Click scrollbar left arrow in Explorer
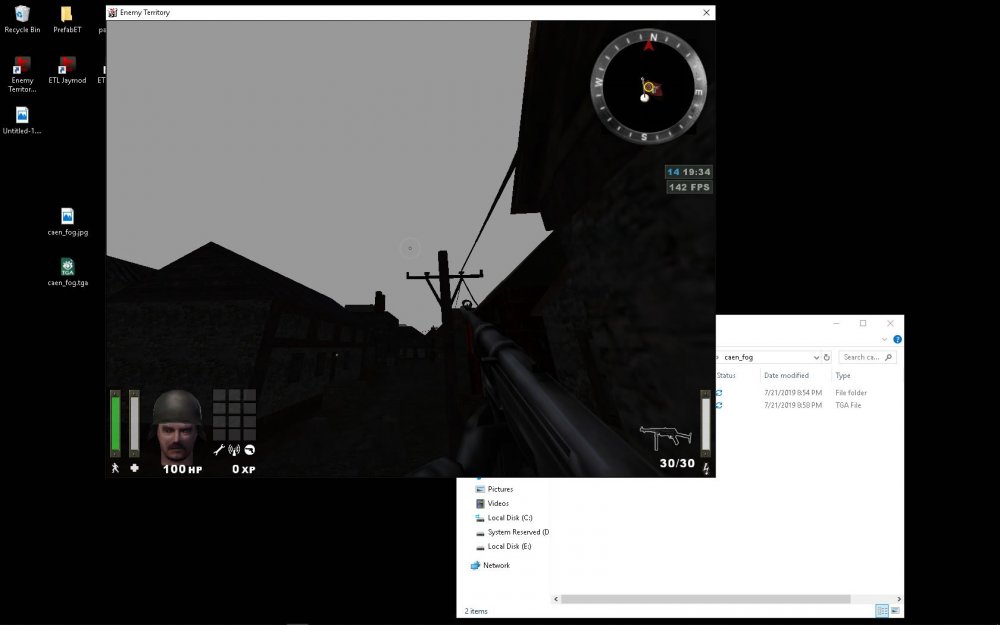This screenshot has width=1000, height=625. (556, 599)
